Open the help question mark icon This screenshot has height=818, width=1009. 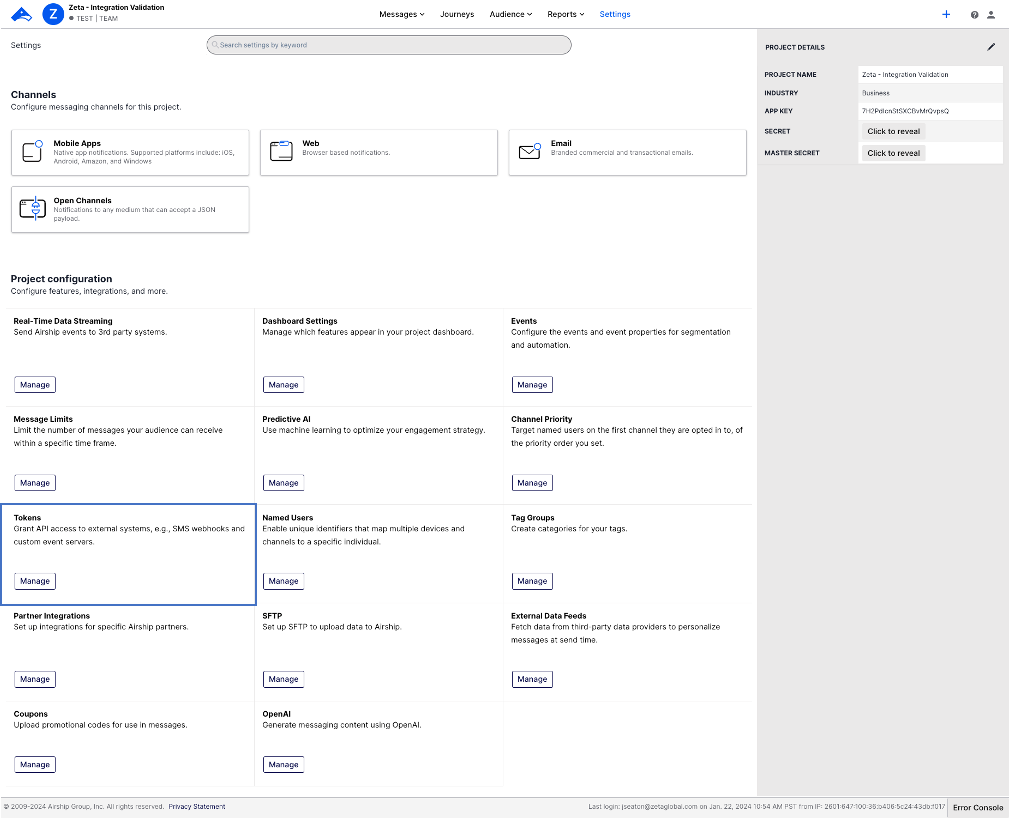pos(974,15)
